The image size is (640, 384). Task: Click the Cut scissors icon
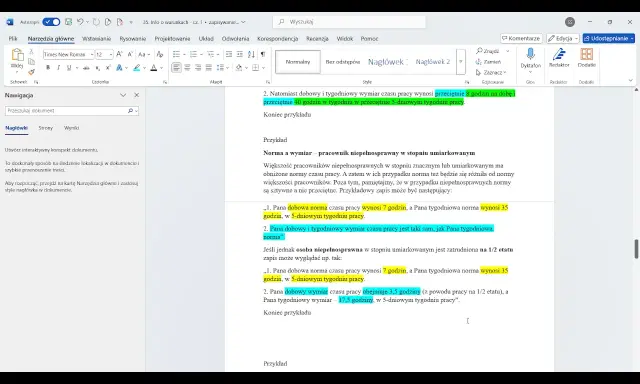[31, 52]
